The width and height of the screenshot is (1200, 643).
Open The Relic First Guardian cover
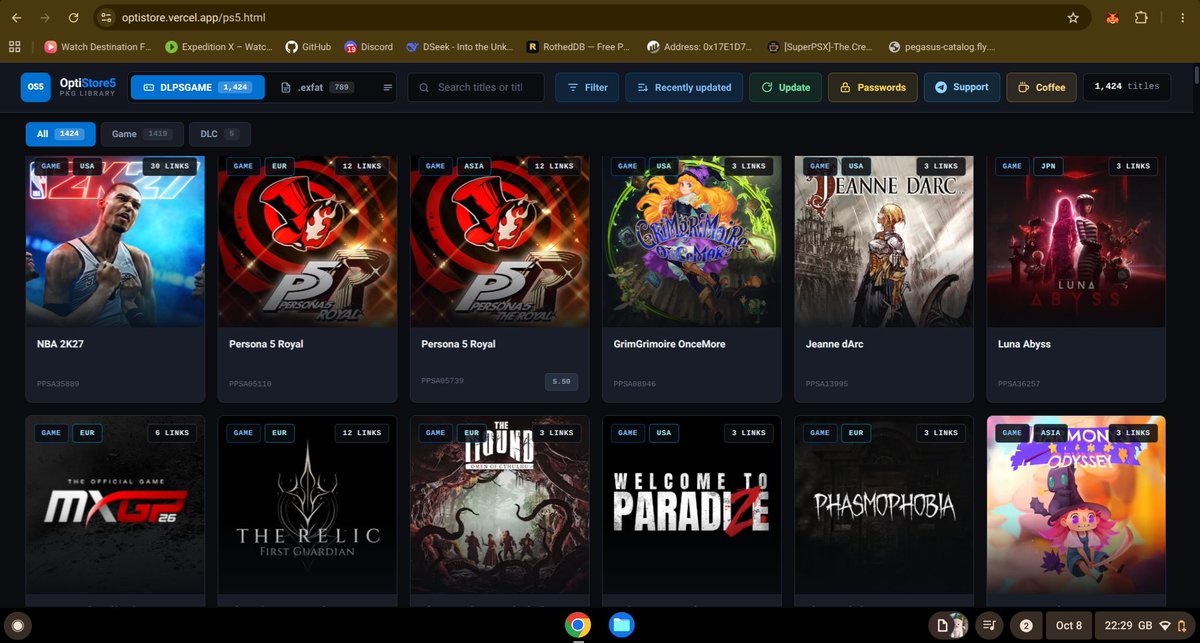tap(307, 505)
